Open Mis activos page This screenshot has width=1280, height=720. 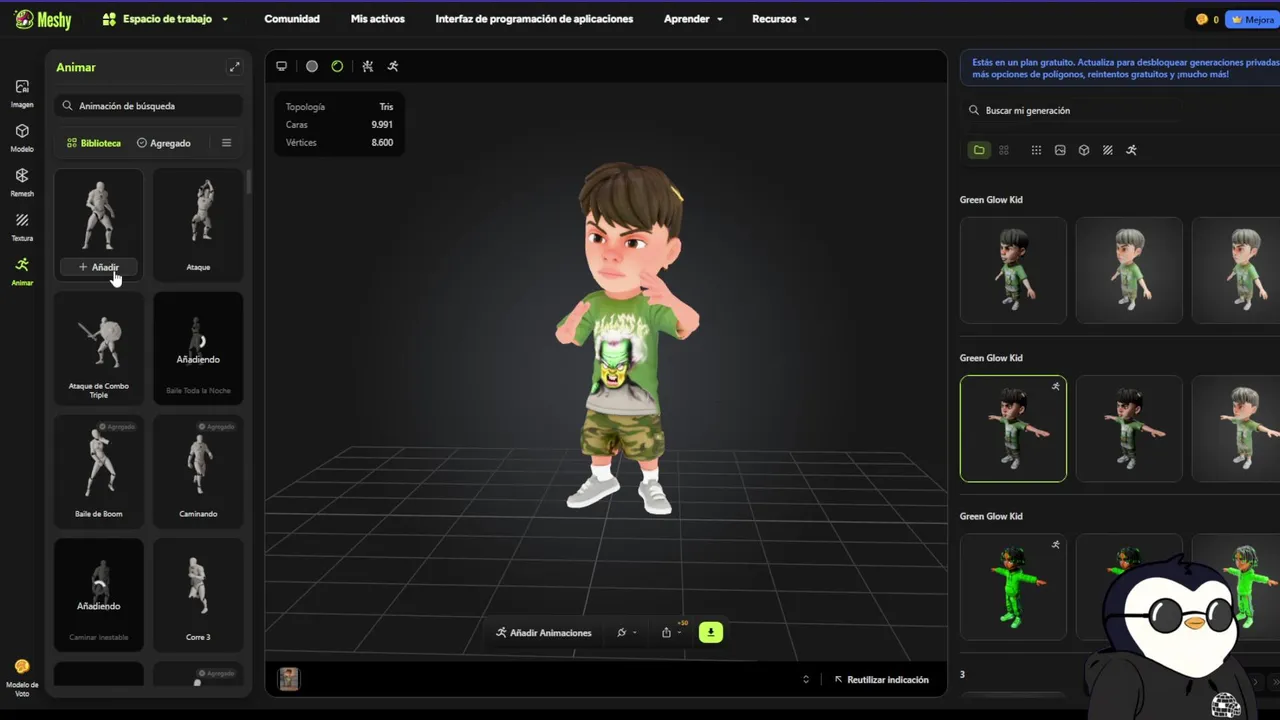(378, 19)
